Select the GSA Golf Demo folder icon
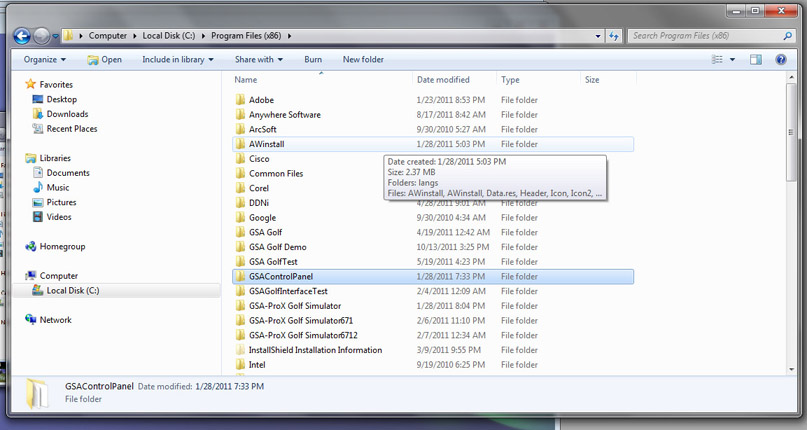807x430 pixels. 240,247
